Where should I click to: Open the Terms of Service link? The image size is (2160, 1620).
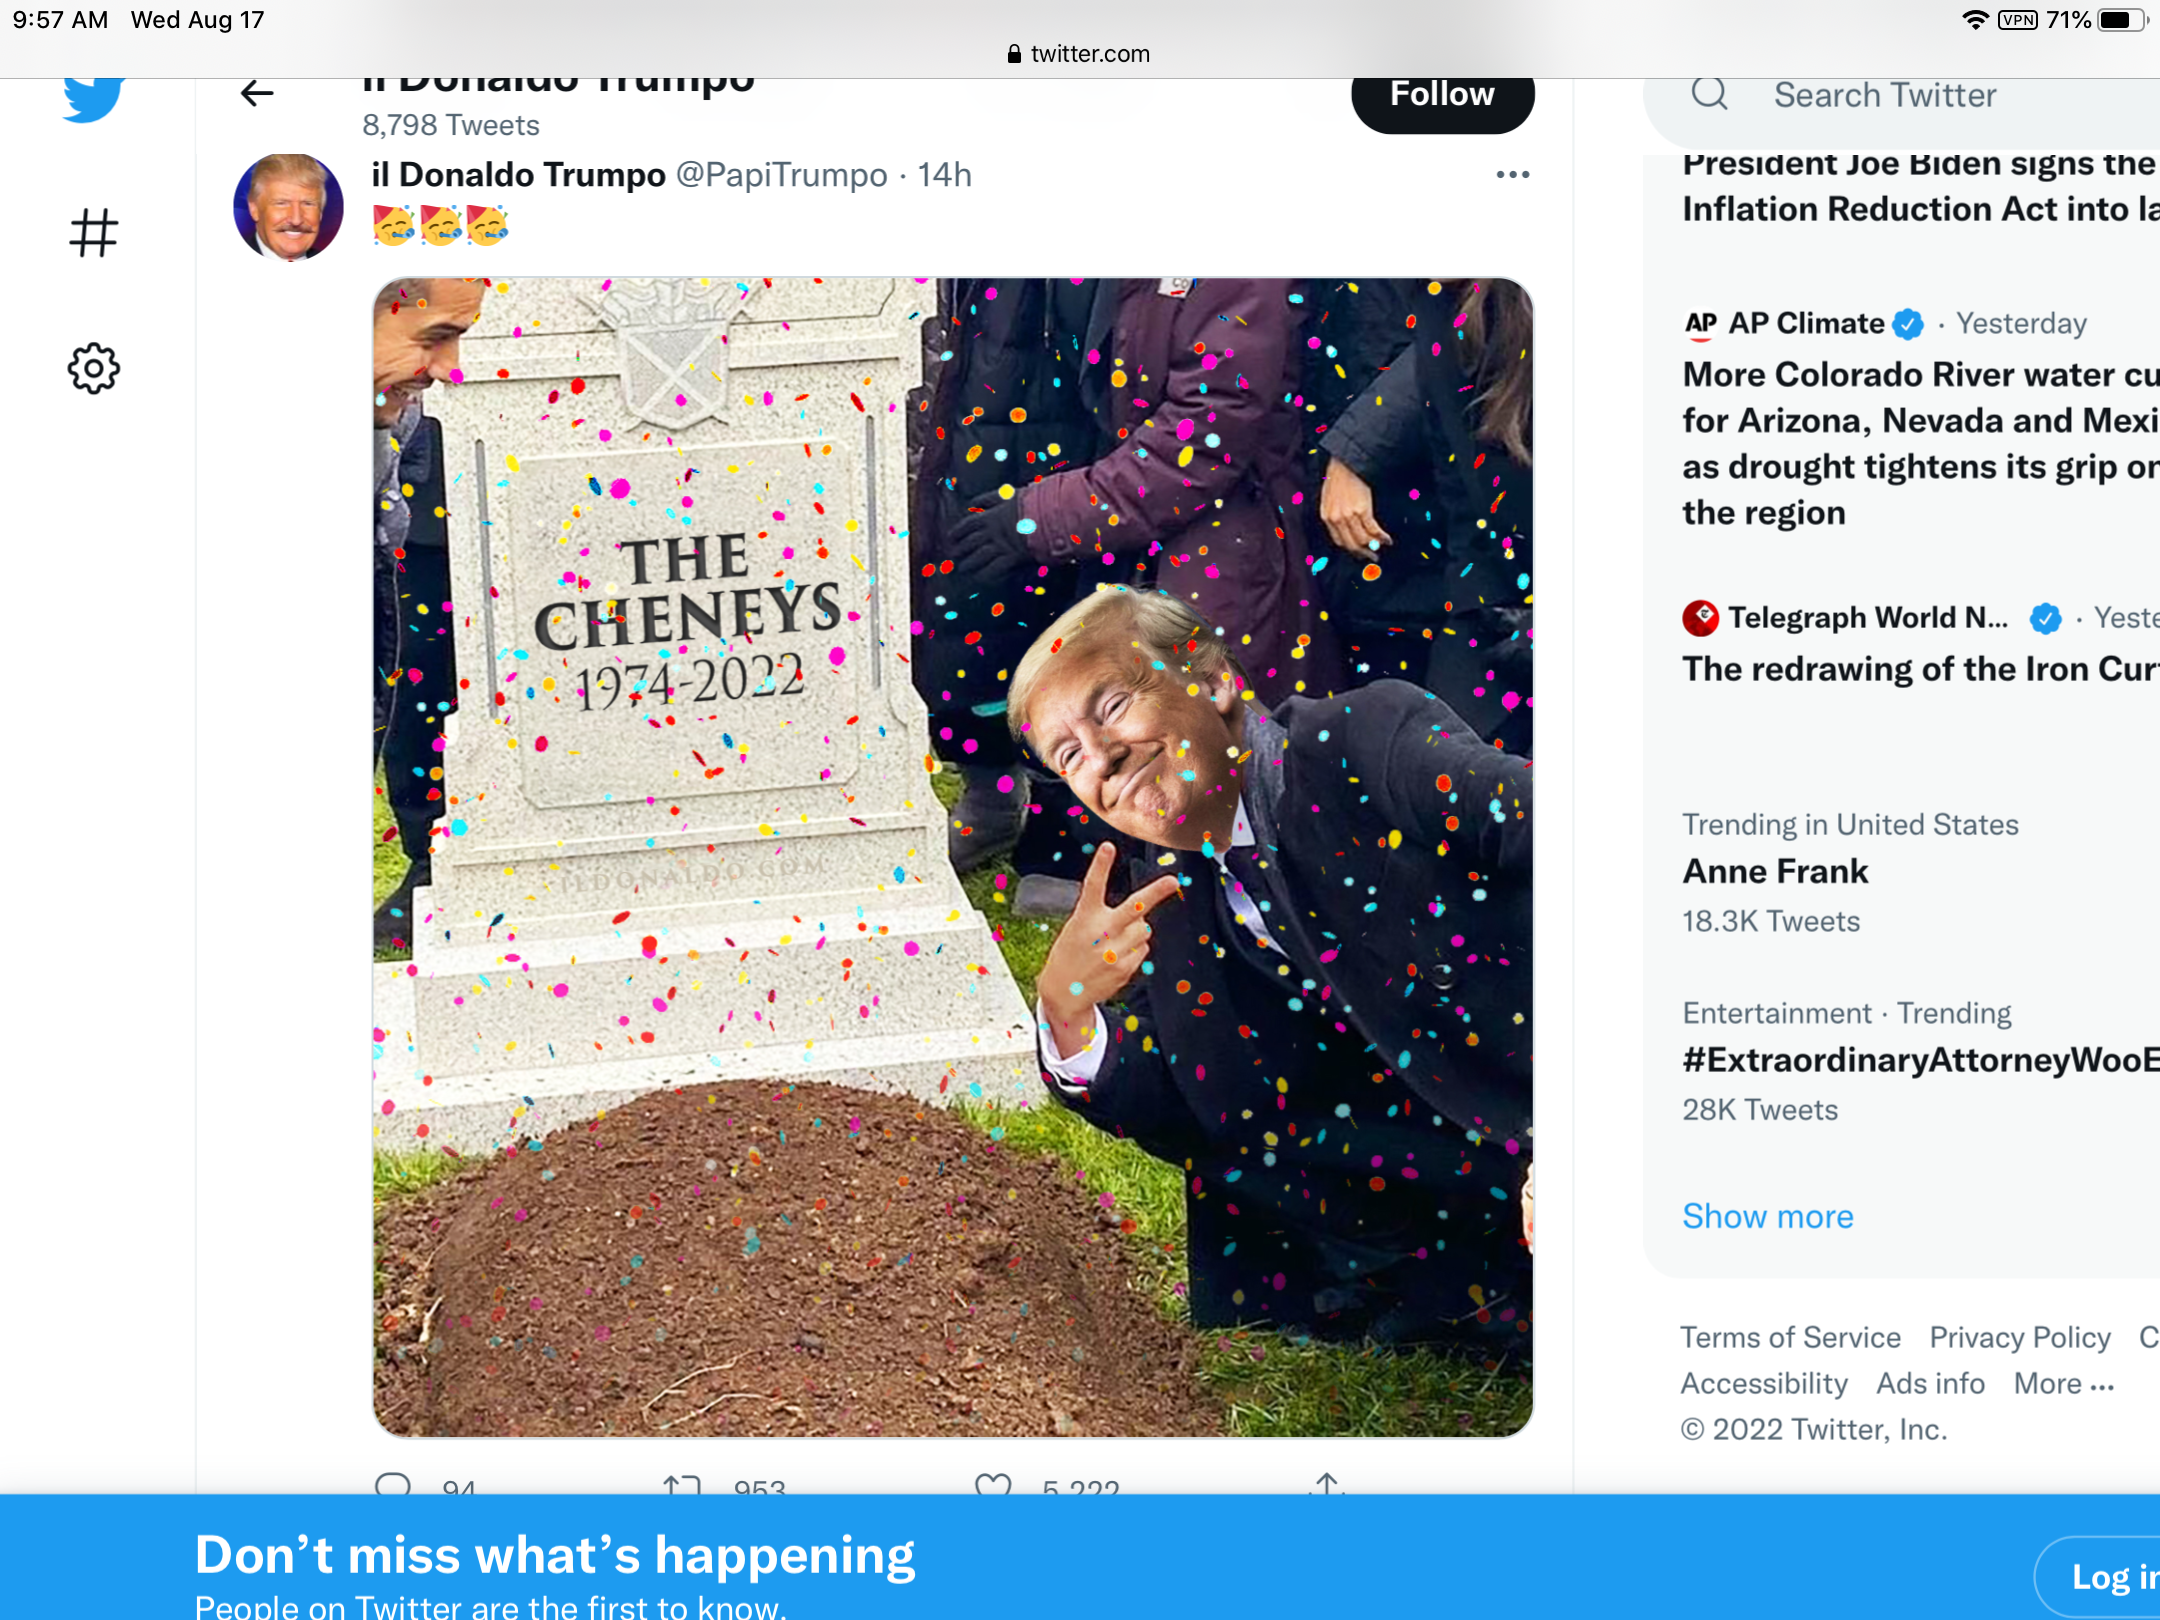[x=1790, y=1338]
